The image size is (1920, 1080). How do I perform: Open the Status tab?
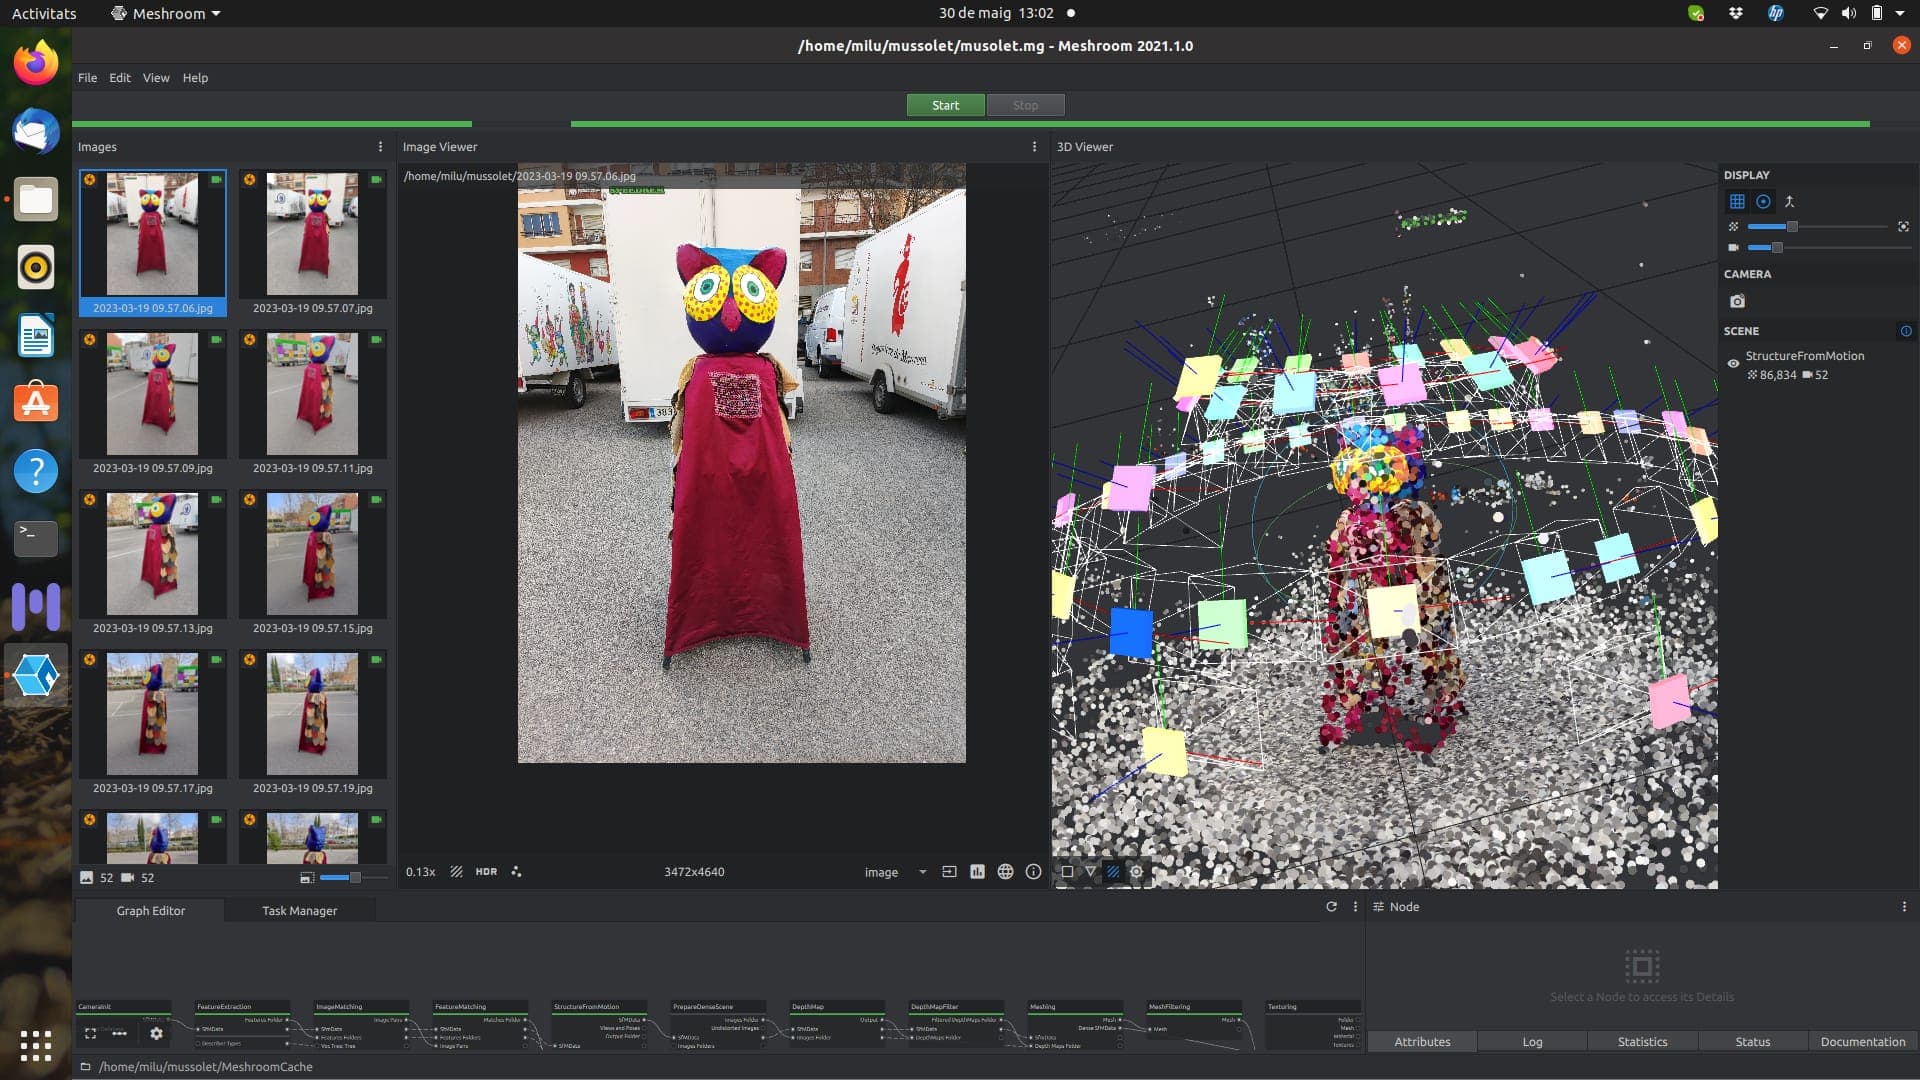click(x=1752, y=1042)
